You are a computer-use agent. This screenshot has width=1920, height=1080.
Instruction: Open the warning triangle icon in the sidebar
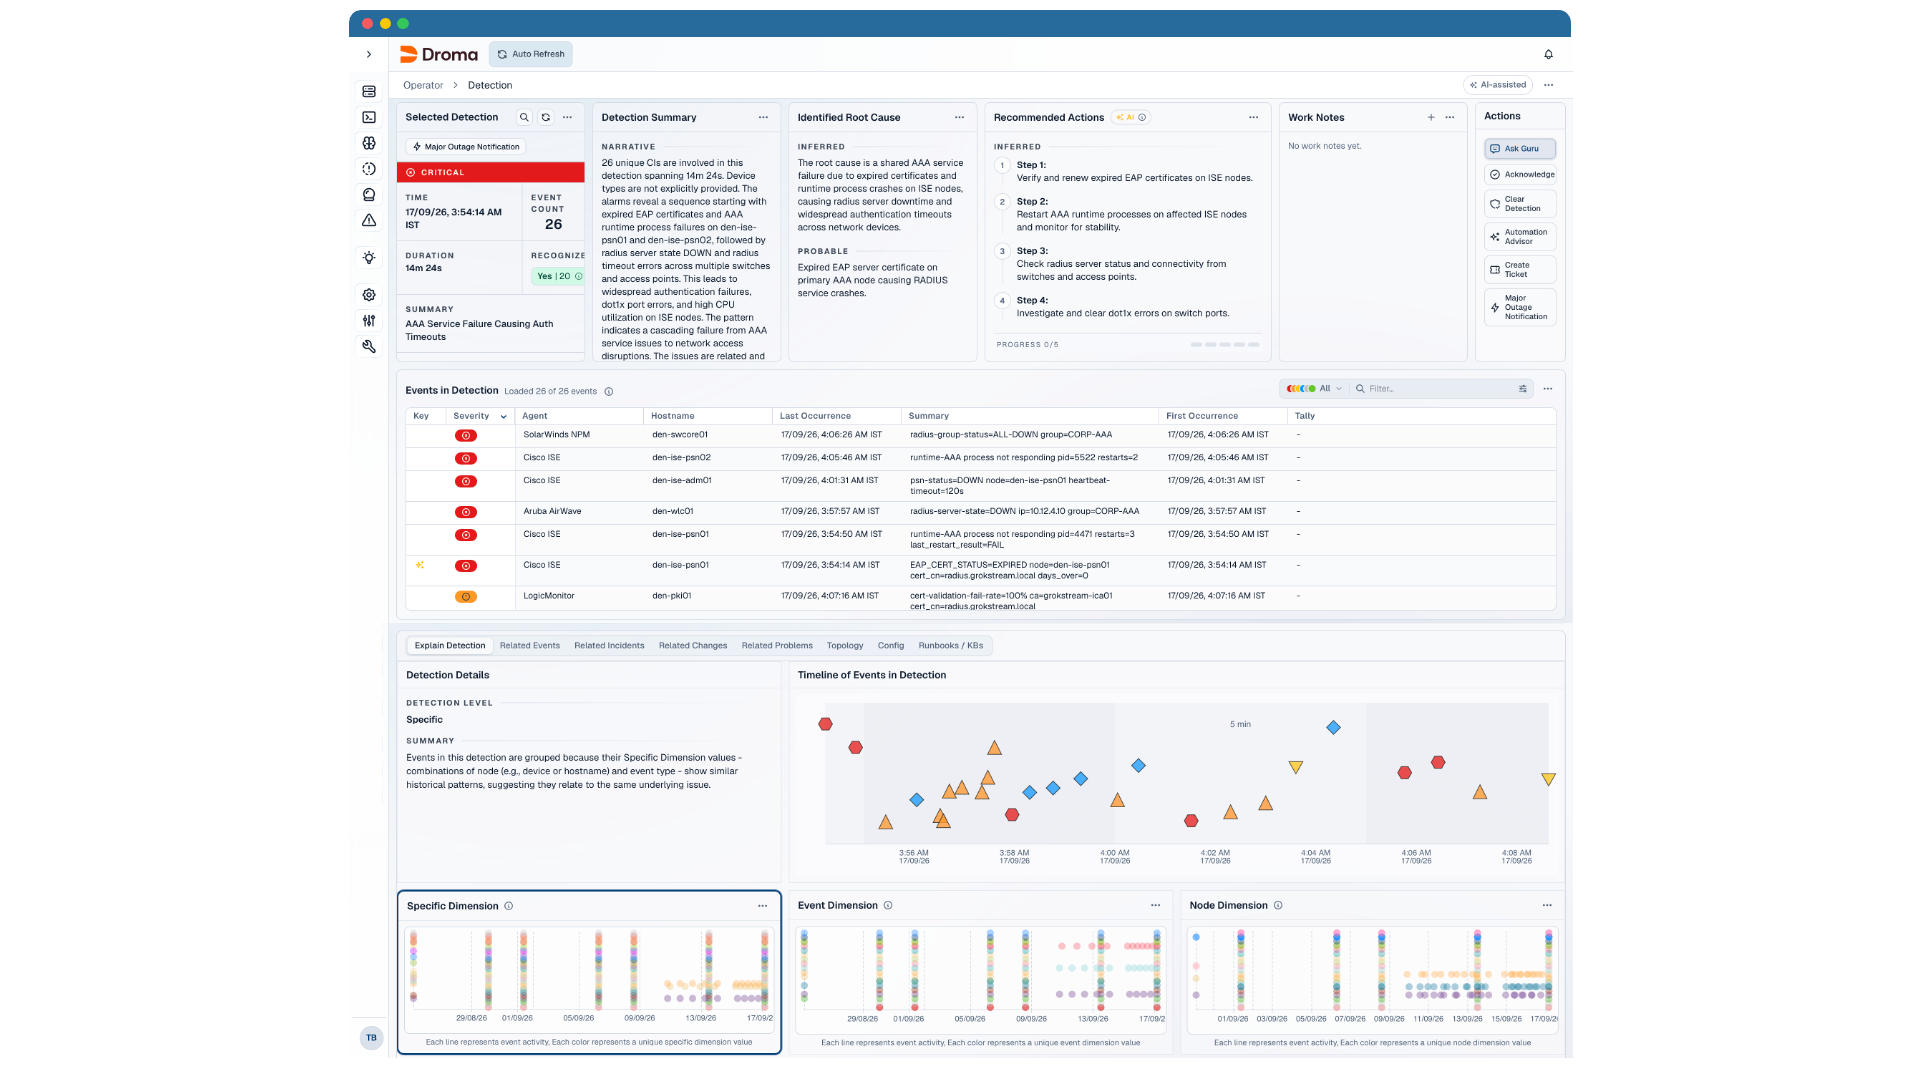click(369, 220)
